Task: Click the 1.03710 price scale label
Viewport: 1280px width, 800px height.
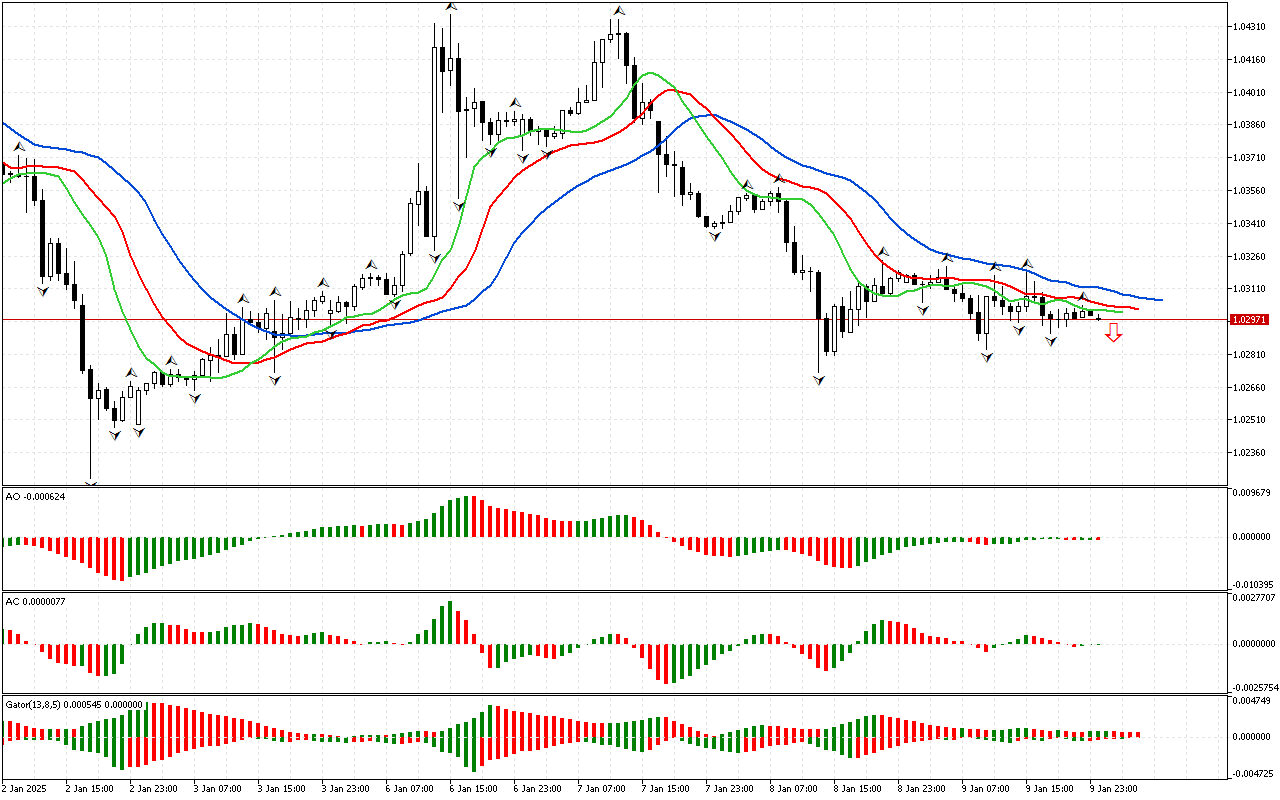Action: [1250, 158]
